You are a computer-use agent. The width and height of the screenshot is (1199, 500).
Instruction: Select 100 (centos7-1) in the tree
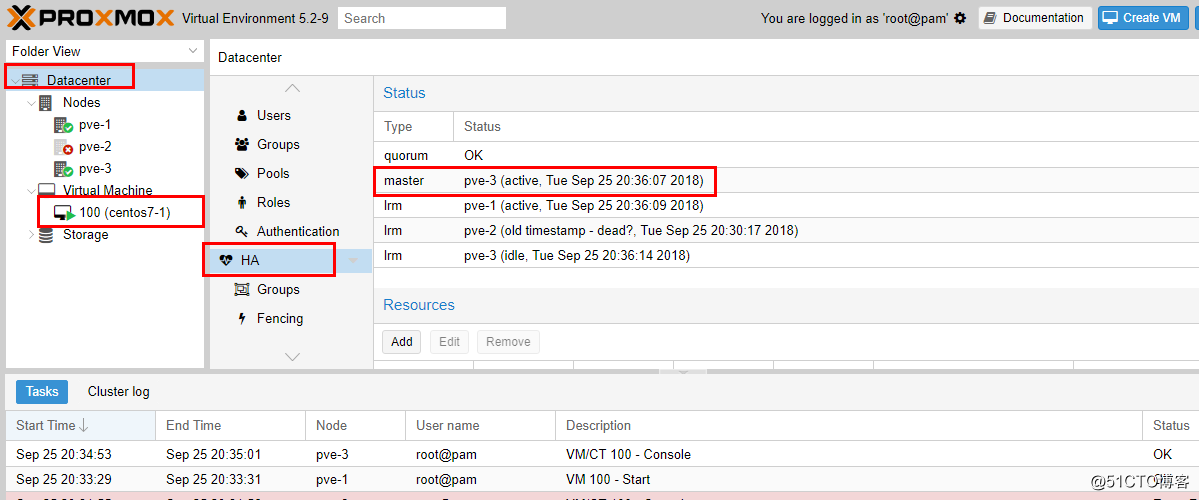pyautogui.click(x=125, y=213)
